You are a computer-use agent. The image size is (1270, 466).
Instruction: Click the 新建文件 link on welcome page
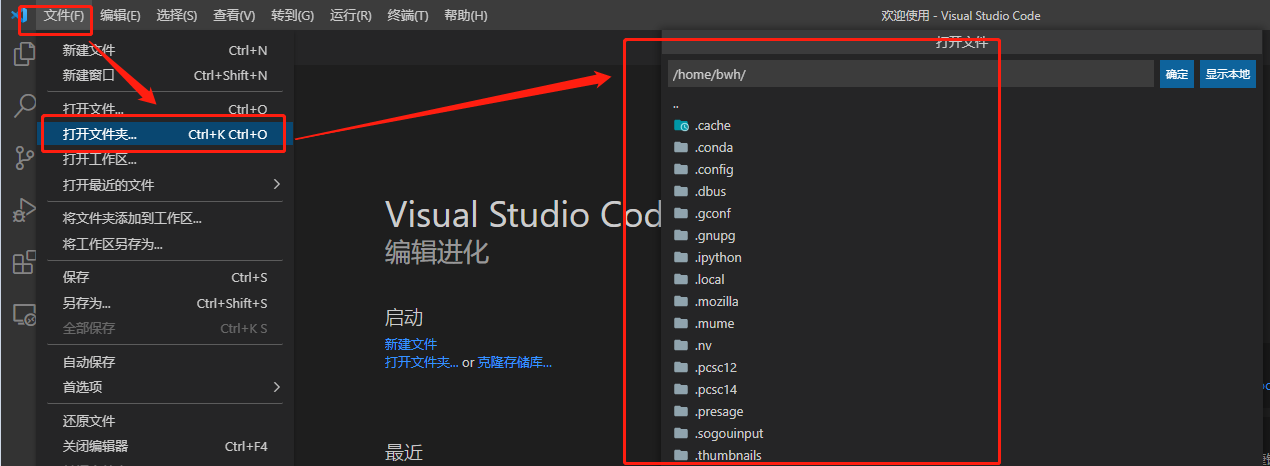tap(411, 344)
